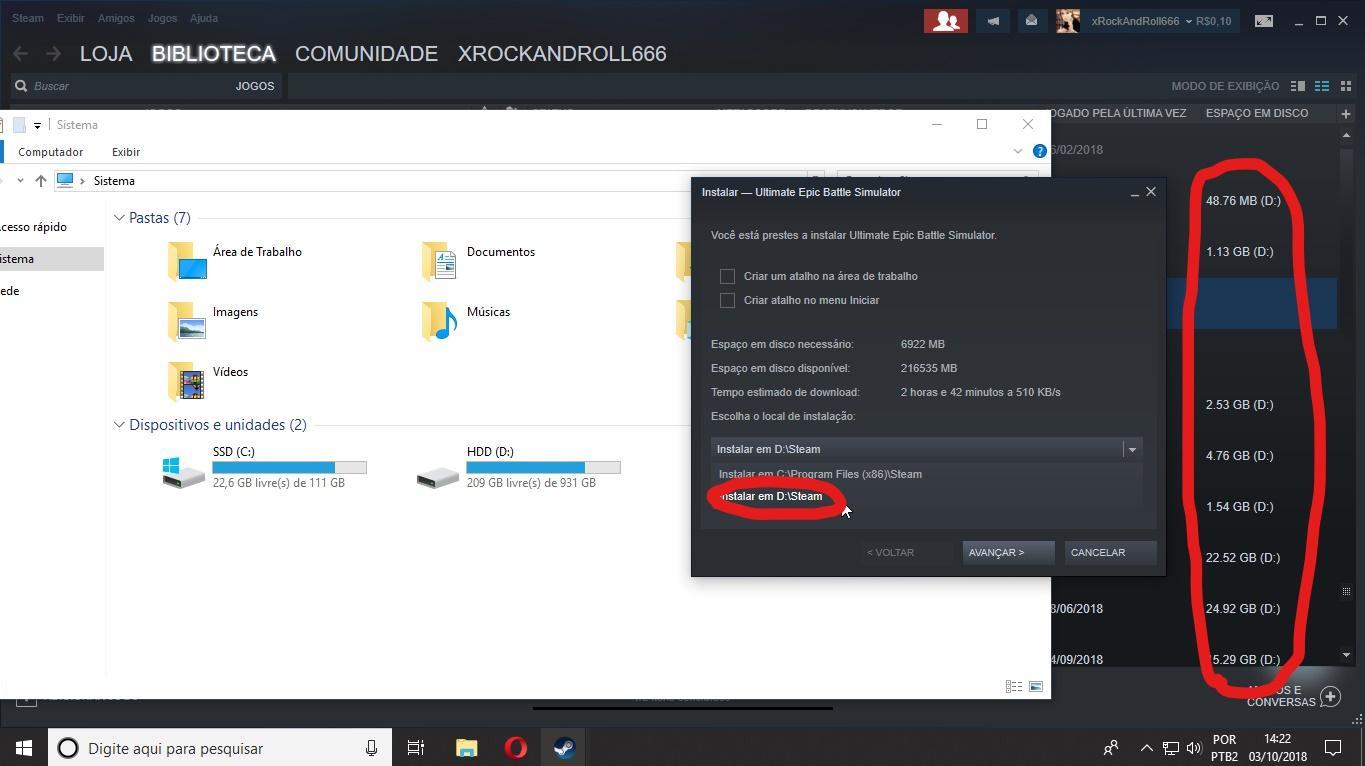Open the Steam inbox envelope icon
This screenshot has height=766, width=1365.
[1031, 21]
